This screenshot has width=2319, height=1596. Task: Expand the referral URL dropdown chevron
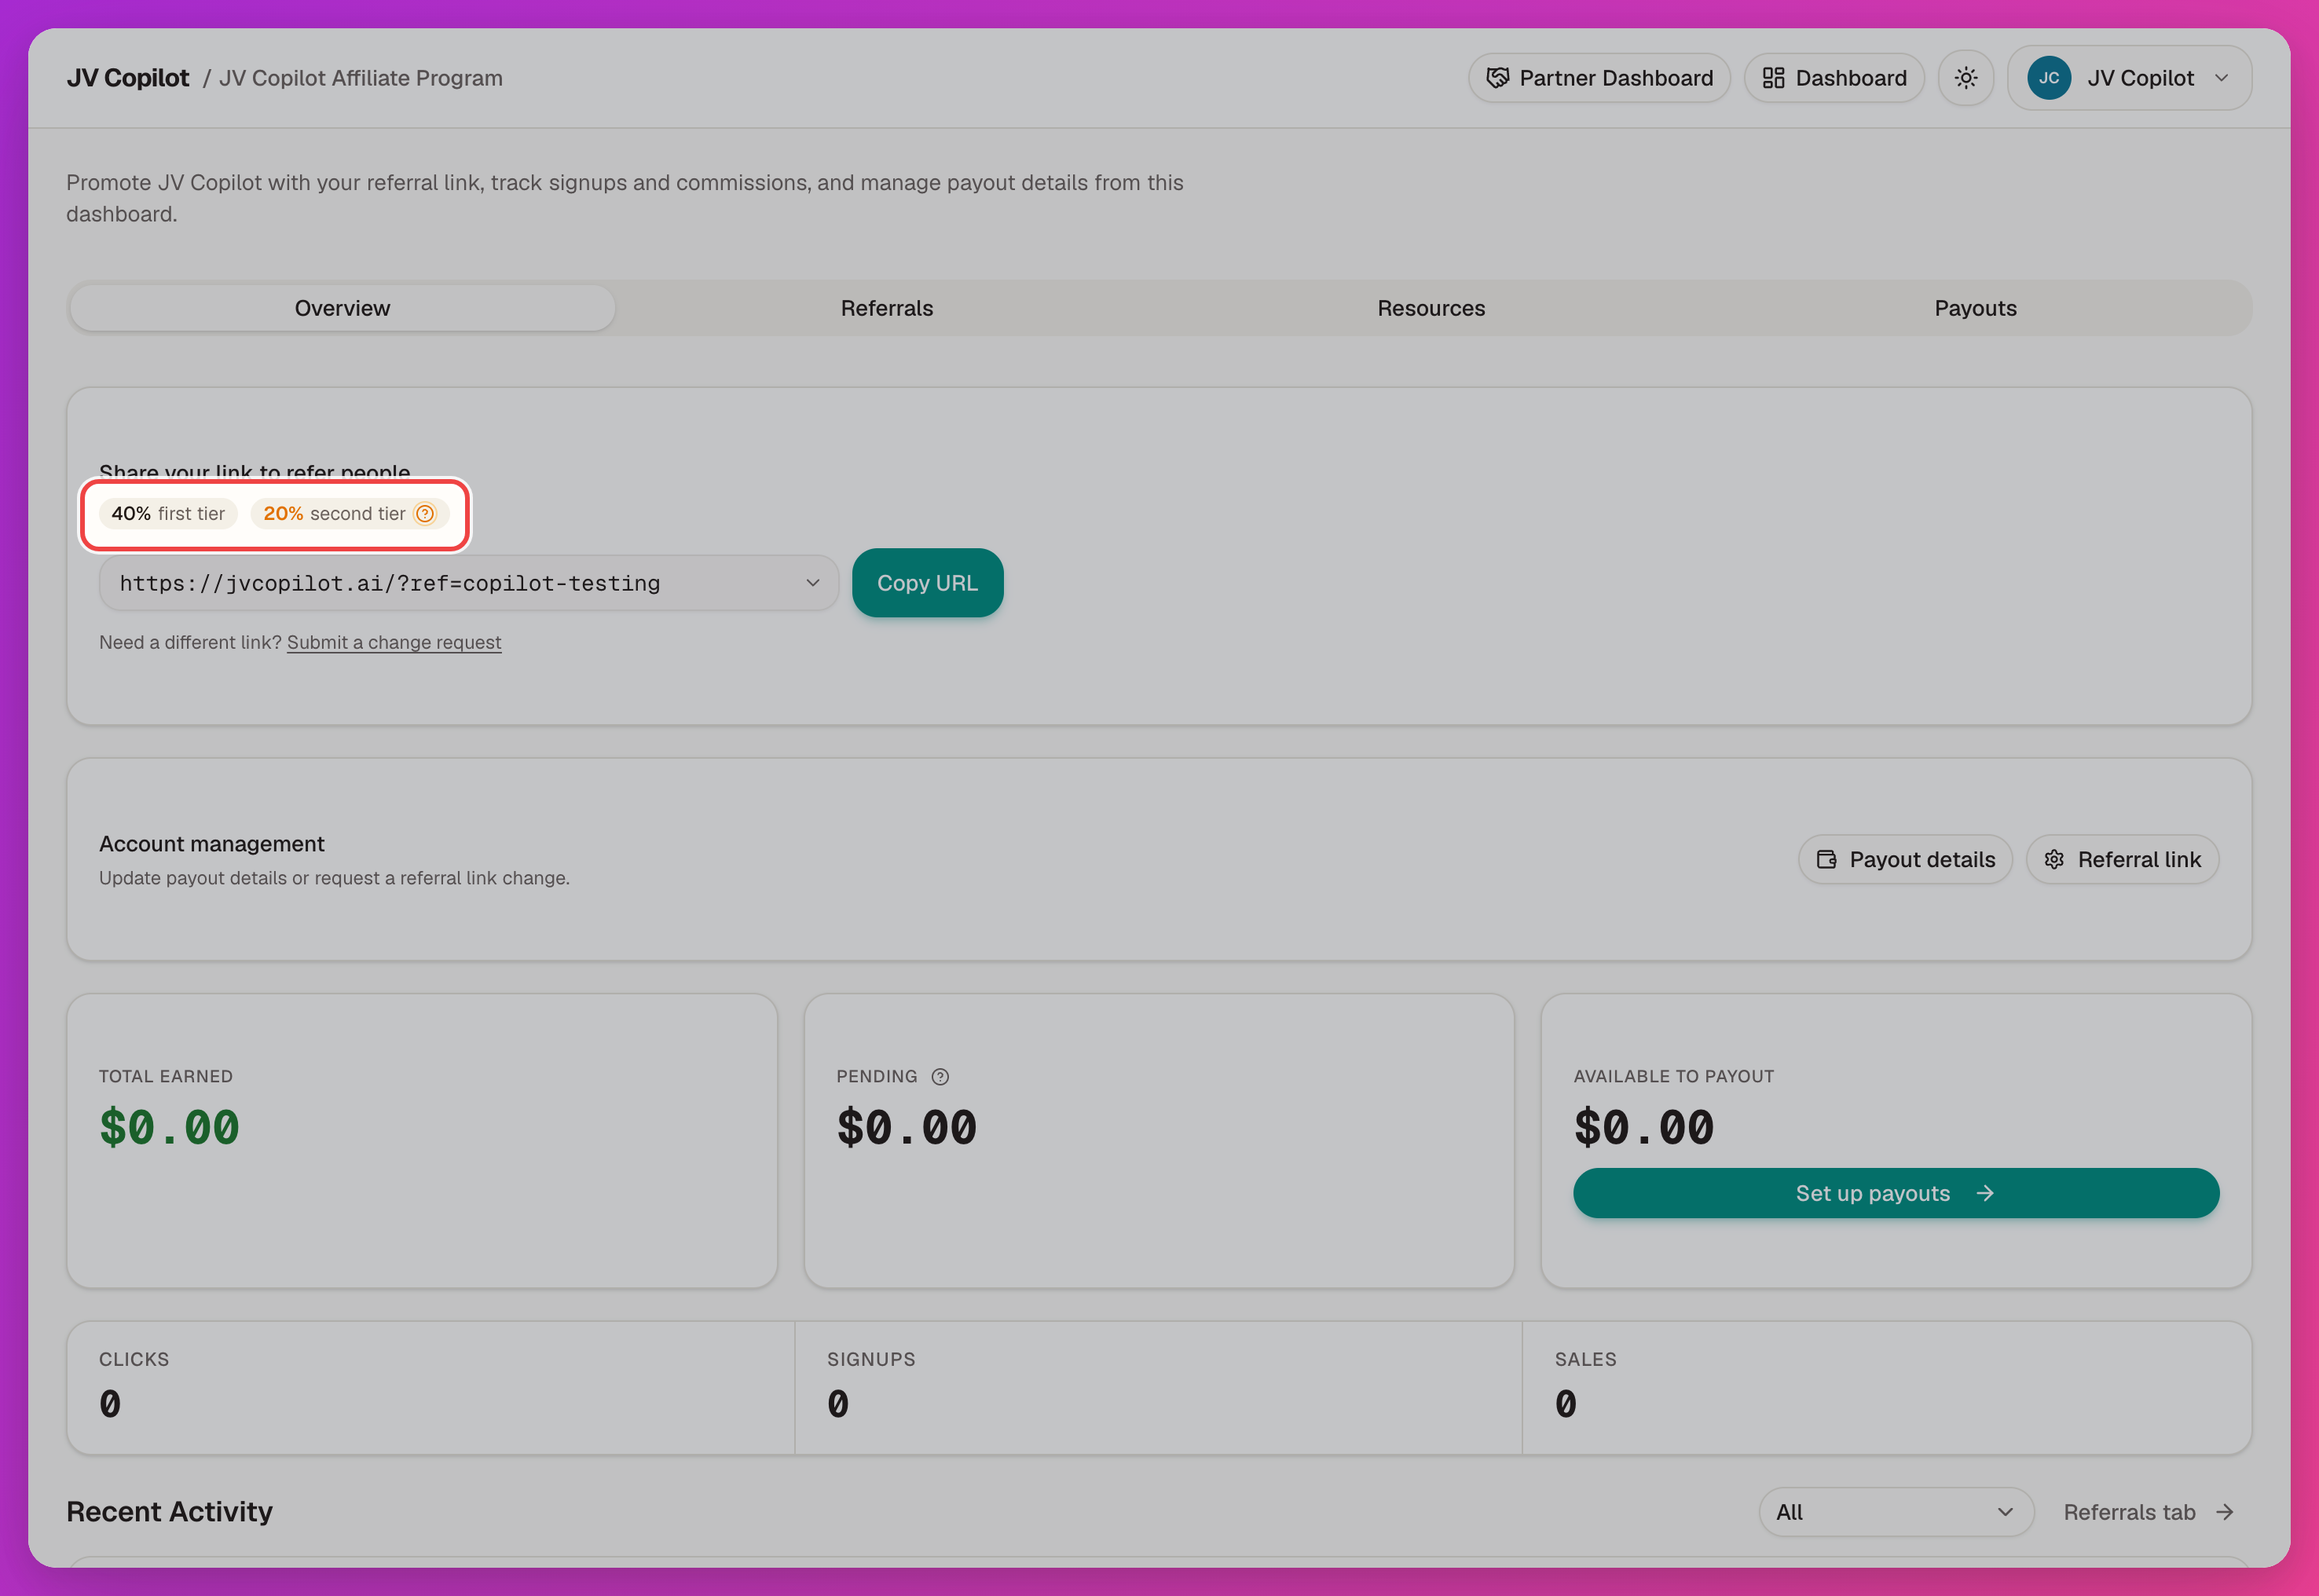point(812,583)
